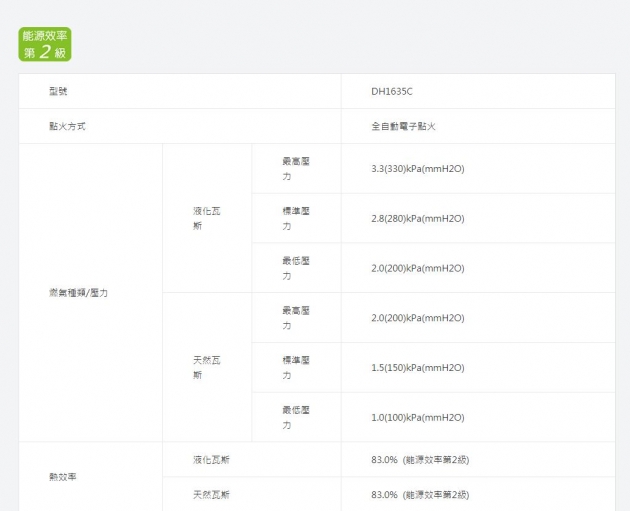Click 天然瓦斯 in the 熱效率 section

211,494
